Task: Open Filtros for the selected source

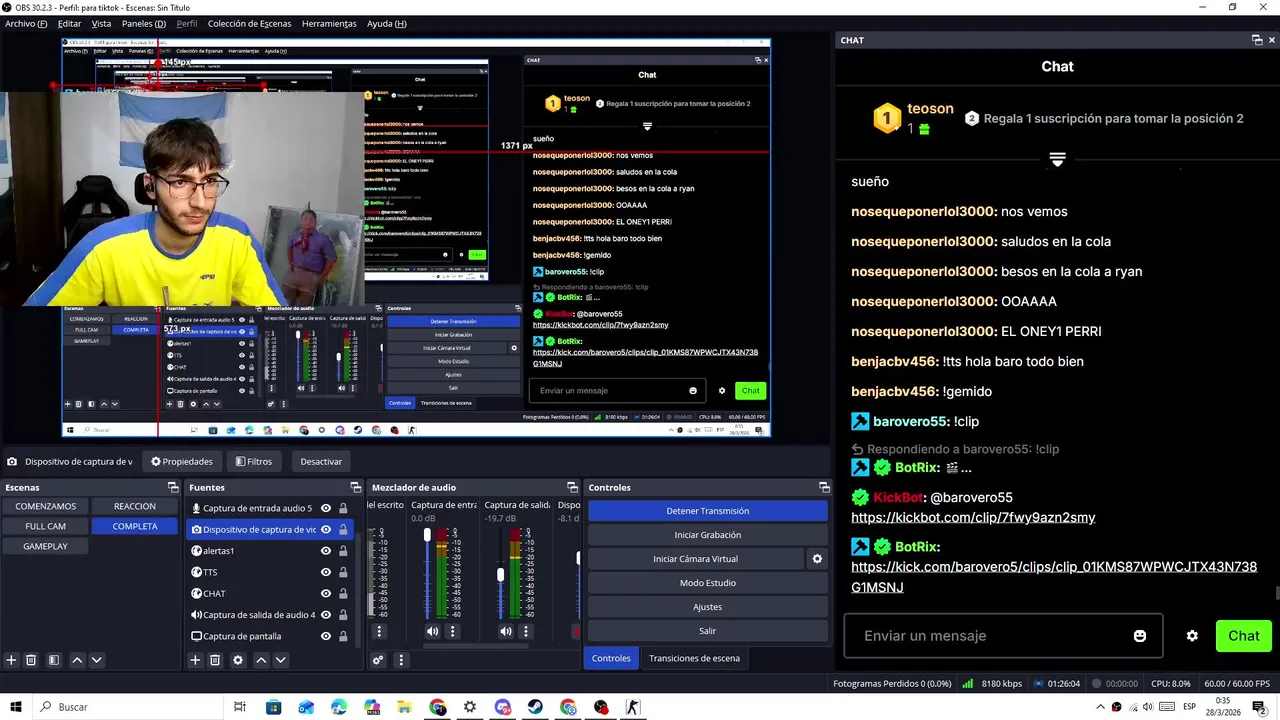Action: (x=254, y=462)
